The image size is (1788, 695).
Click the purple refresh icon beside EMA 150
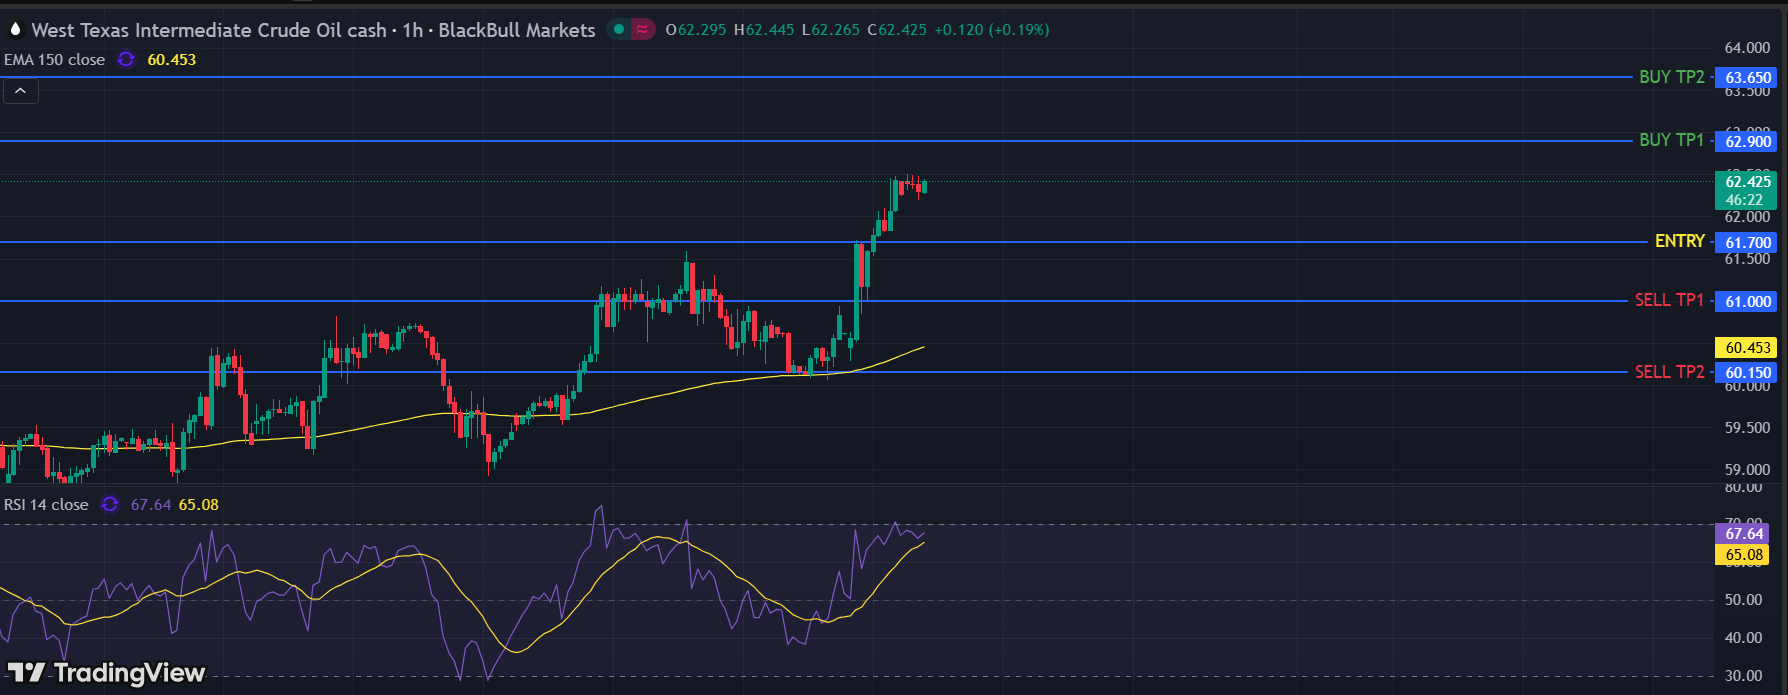126,60
